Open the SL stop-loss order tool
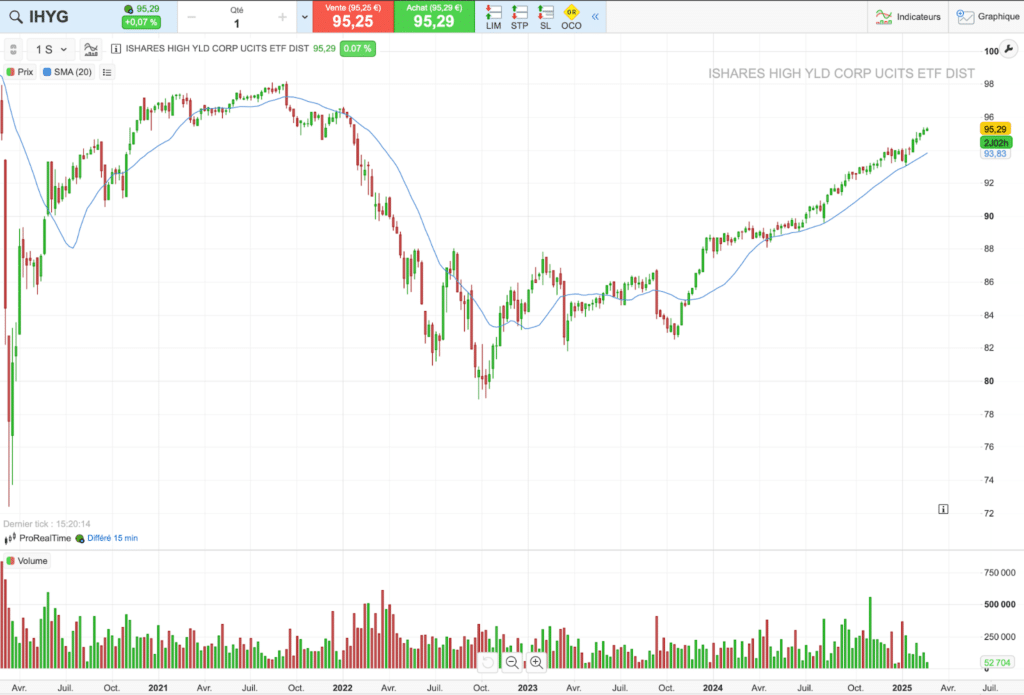The height and width of the screenshot is (695, 1024). [x=545, y=17]
